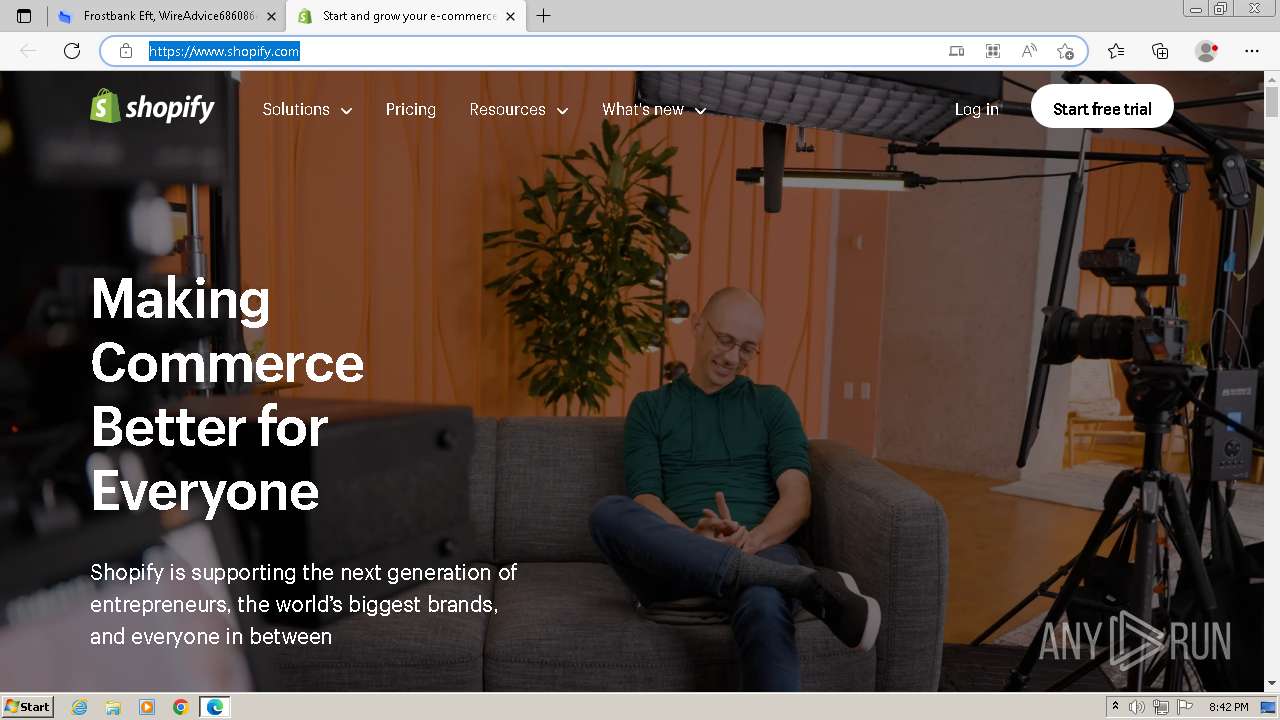1280x720 pixels.
Task: Click the page scrollbar down arrow
Action: tap(1272, 684)
